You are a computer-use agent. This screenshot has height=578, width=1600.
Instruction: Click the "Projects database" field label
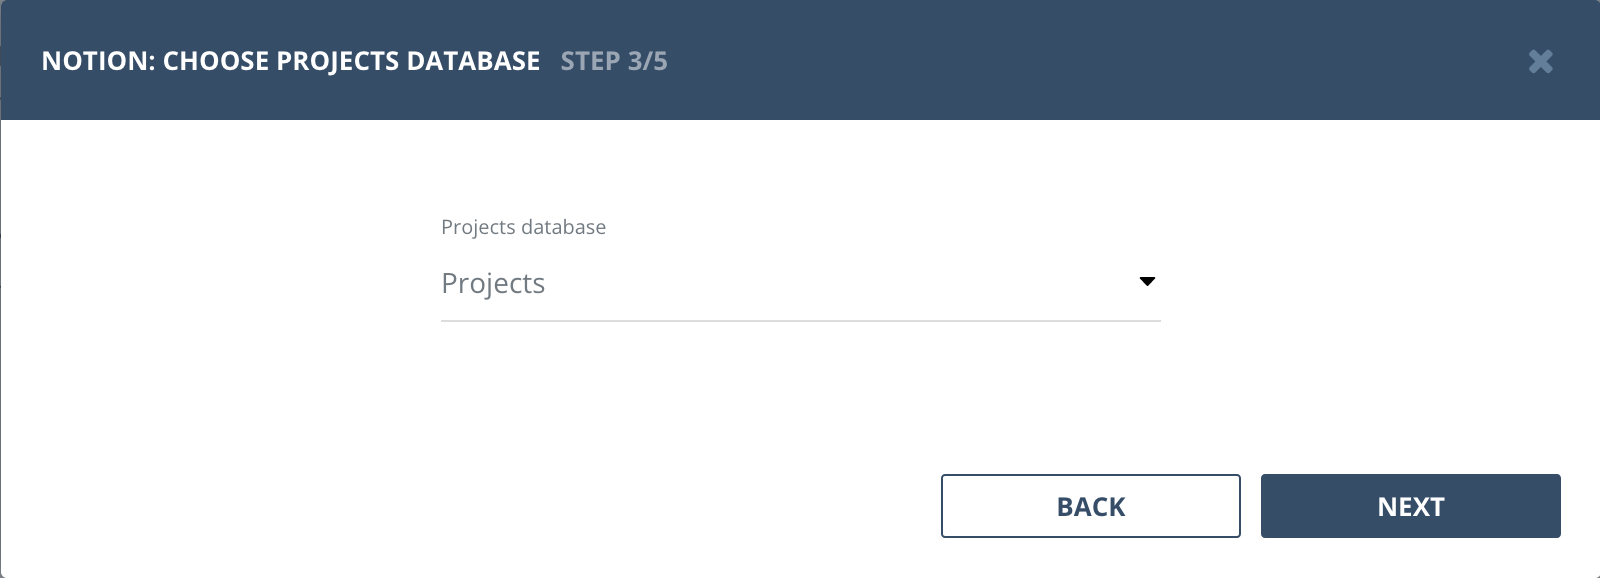[x=523, y=227]
